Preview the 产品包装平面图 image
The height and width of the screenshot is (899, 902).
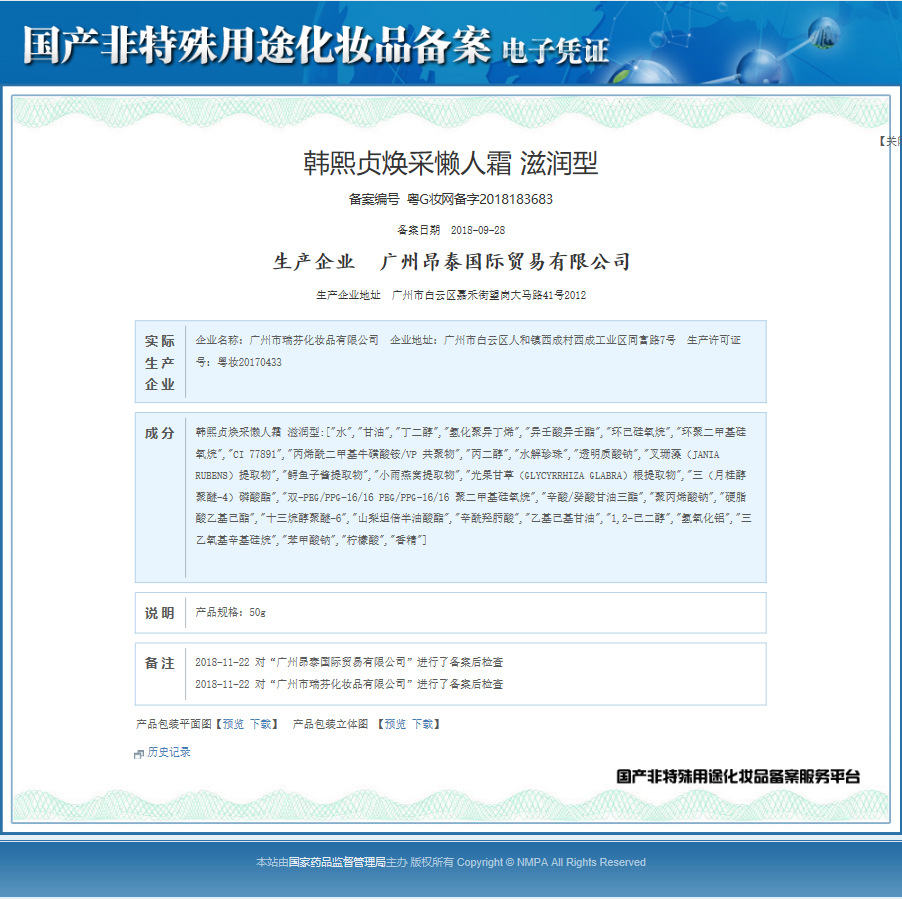(x=233, y=724)
